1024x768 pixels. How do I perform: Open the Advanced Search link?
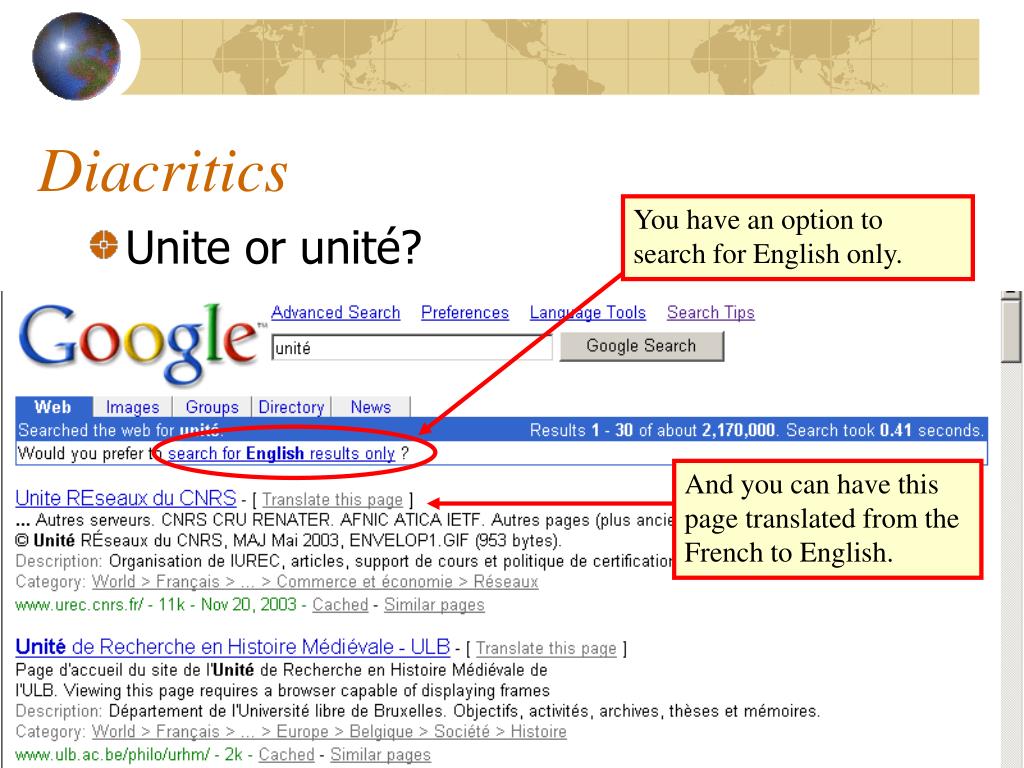click(x=336, y=313)
